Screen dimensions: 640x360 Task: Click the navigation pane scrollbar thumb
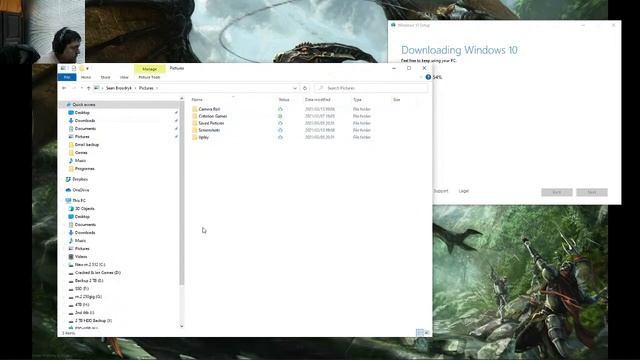click(x=182, y=194)
